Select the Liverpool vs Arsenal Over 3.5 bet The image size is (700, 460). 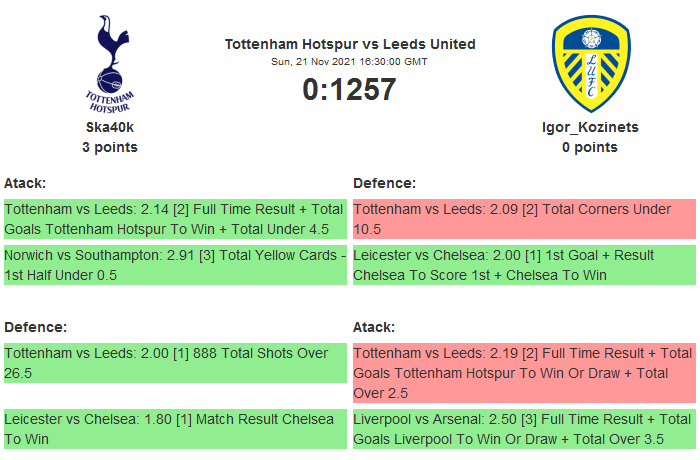pyautogui.click(x=524, y=429)
